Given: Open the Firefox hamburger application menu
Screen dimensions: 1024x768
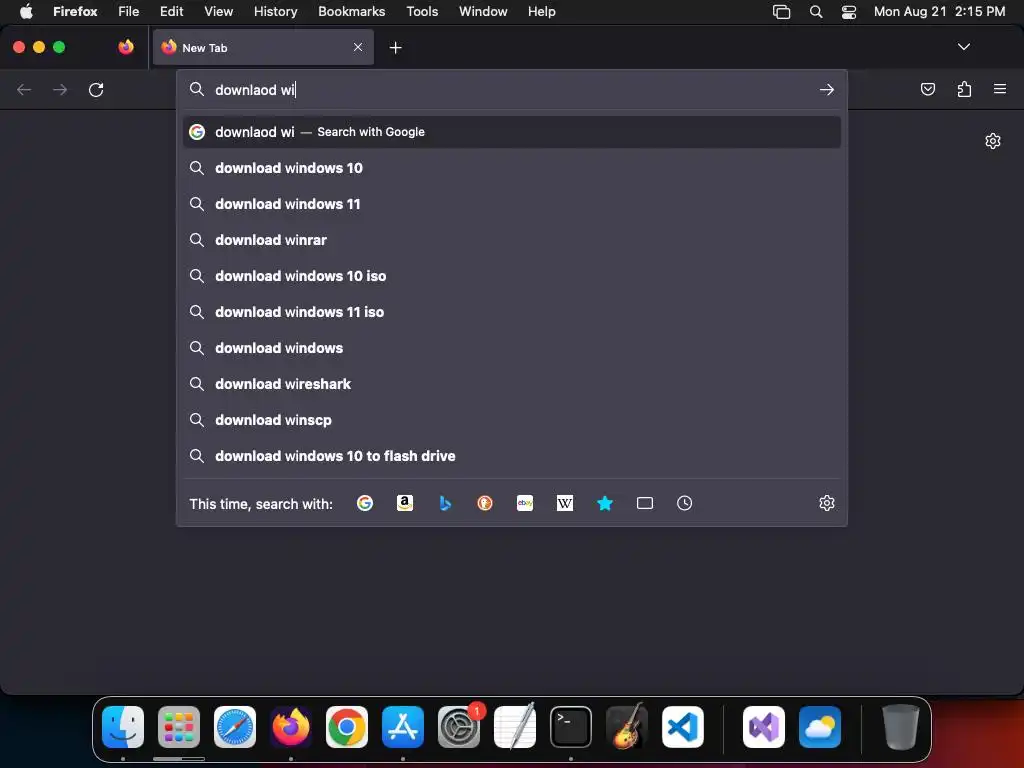Looking at the screenshot, I should (1000, 89).
